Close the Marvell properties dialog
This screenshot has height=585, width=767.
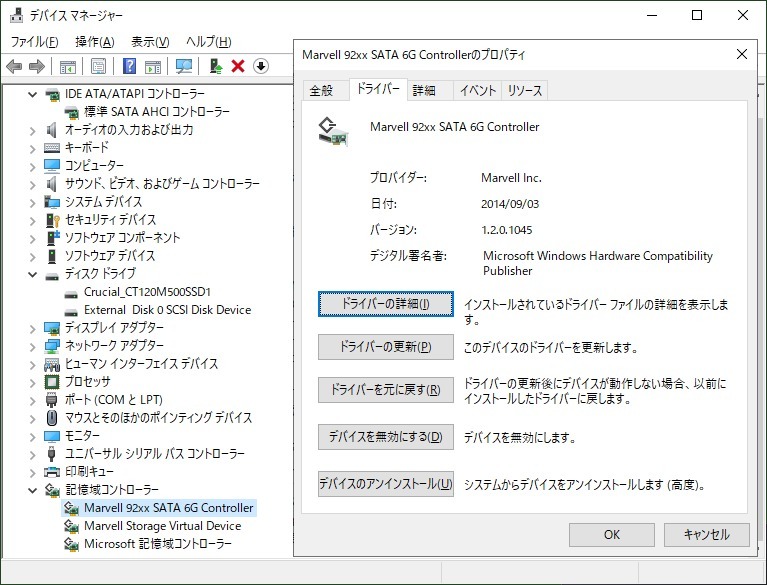click(742, 54)
